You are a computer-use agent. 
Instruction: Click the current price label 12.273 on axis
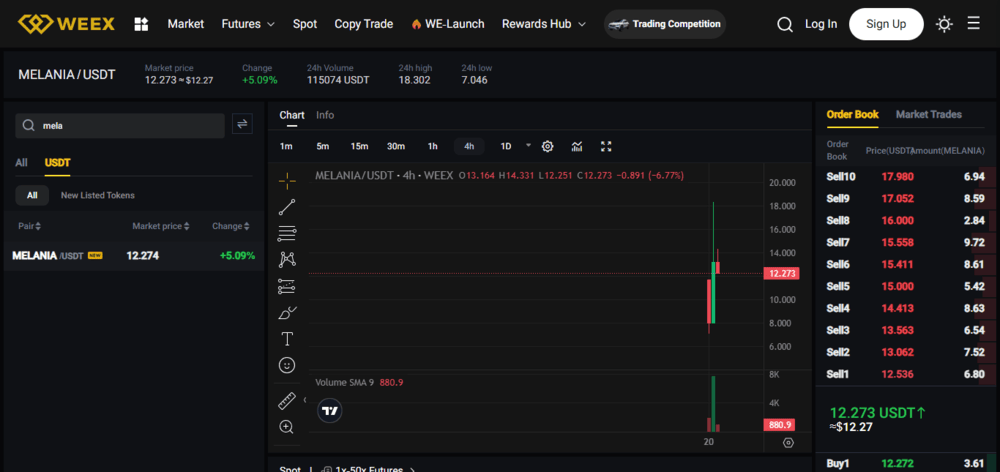click(x=781, y=273)
